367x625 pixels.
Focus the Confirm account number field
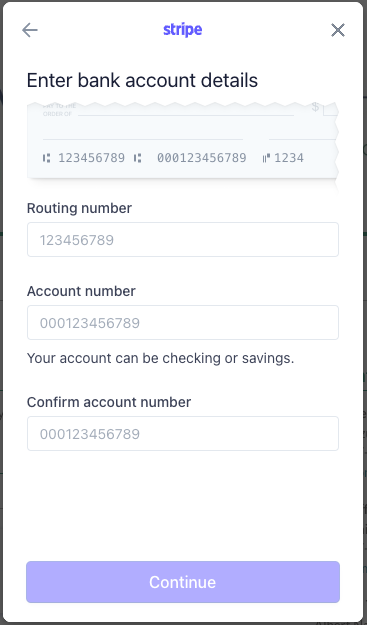point(183,434)
